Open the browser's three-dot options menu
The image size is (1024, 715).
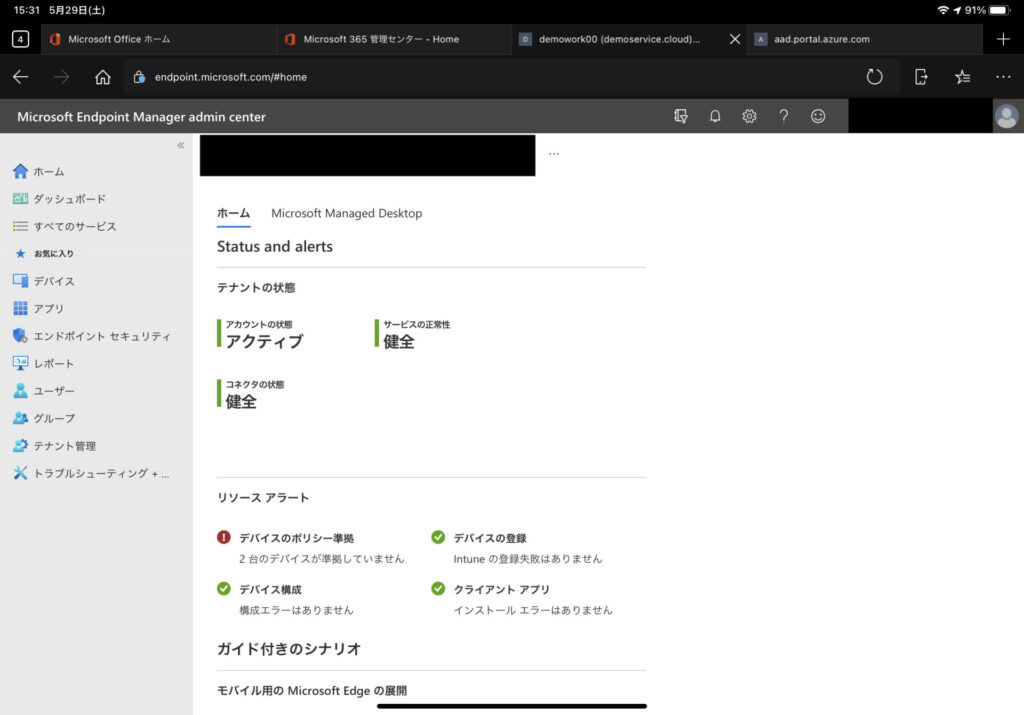point(1002,77)
